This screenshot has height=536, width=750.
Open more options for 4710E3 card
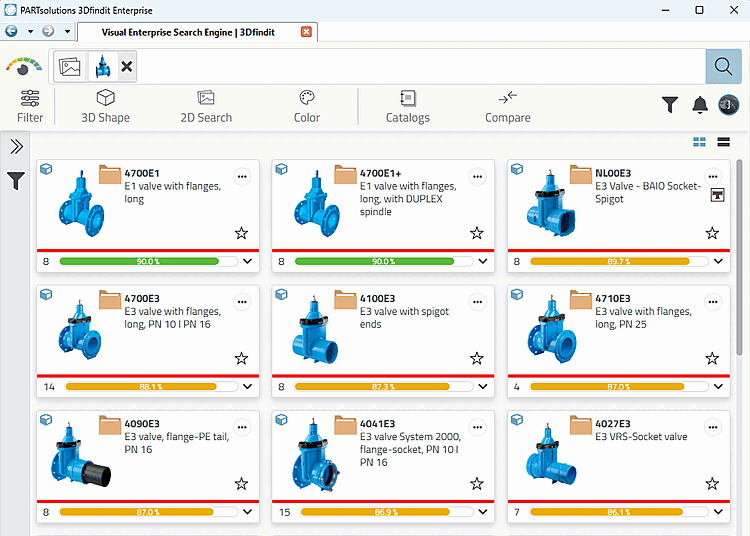coord(713,302)
